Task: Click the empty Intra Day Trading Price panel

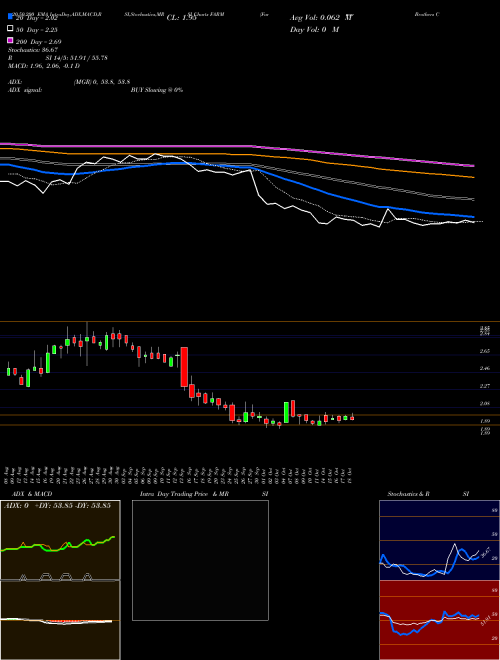Action: coord(200,560)
